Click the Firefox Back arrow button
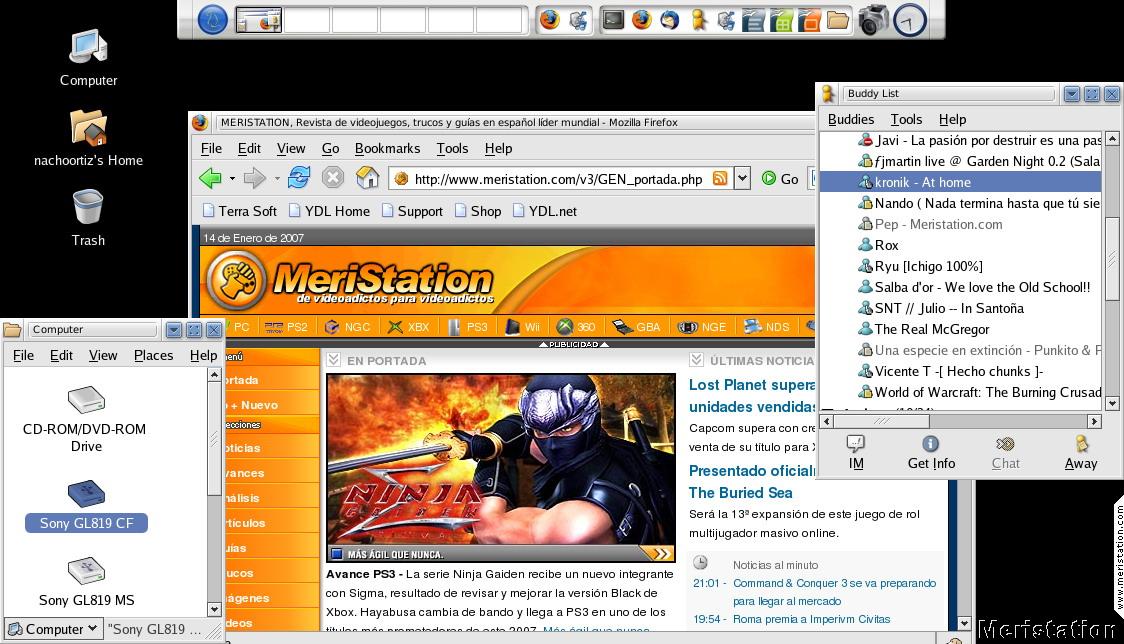 (210, 178)
